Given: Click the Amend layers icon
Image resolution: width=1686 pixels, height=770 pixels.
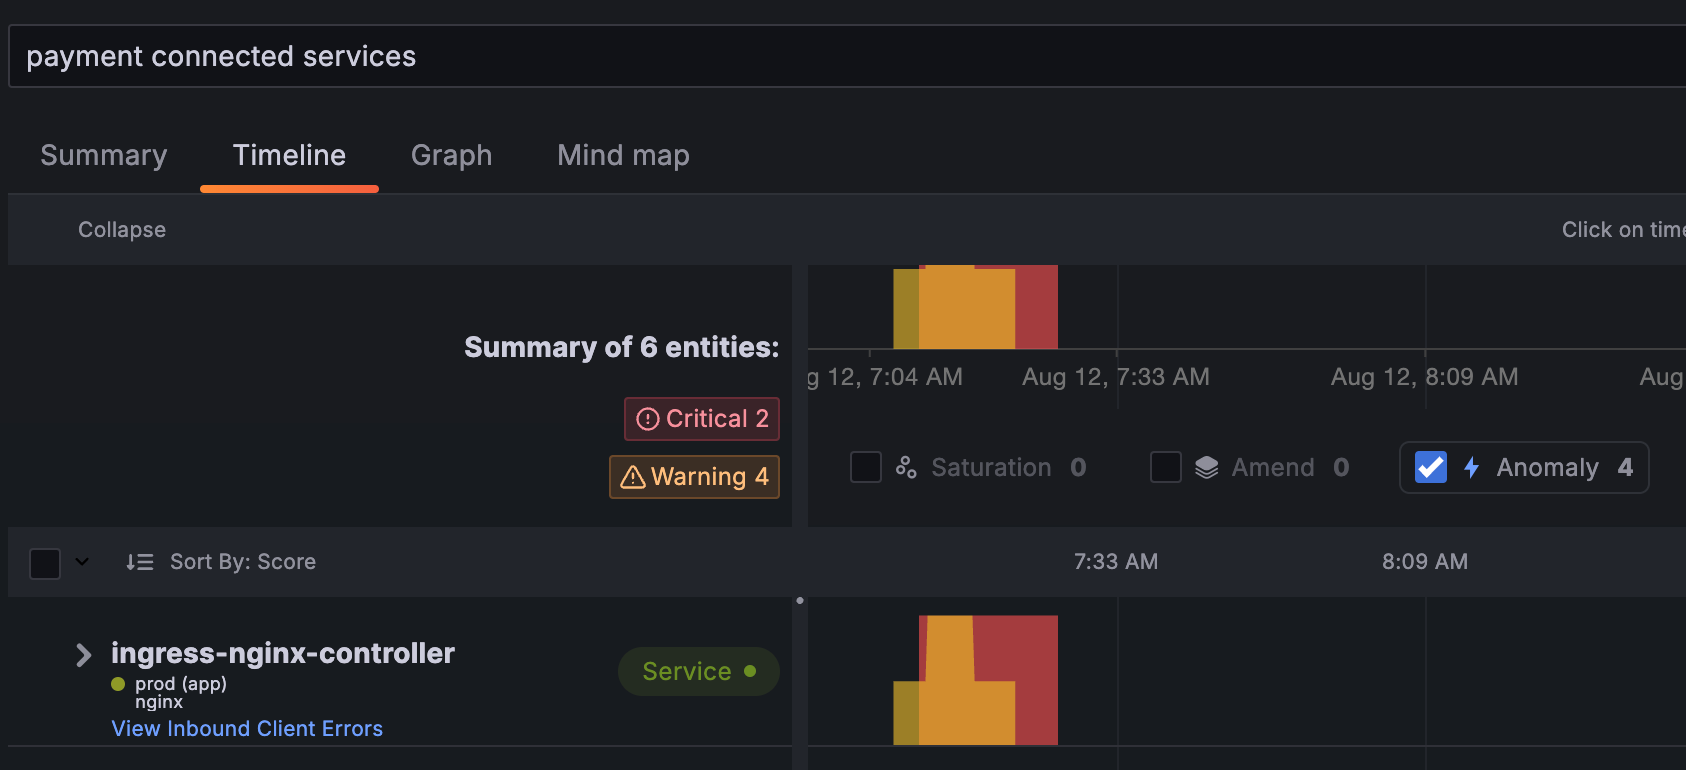Looking at the screenshot, I should tap(1207, 467).
